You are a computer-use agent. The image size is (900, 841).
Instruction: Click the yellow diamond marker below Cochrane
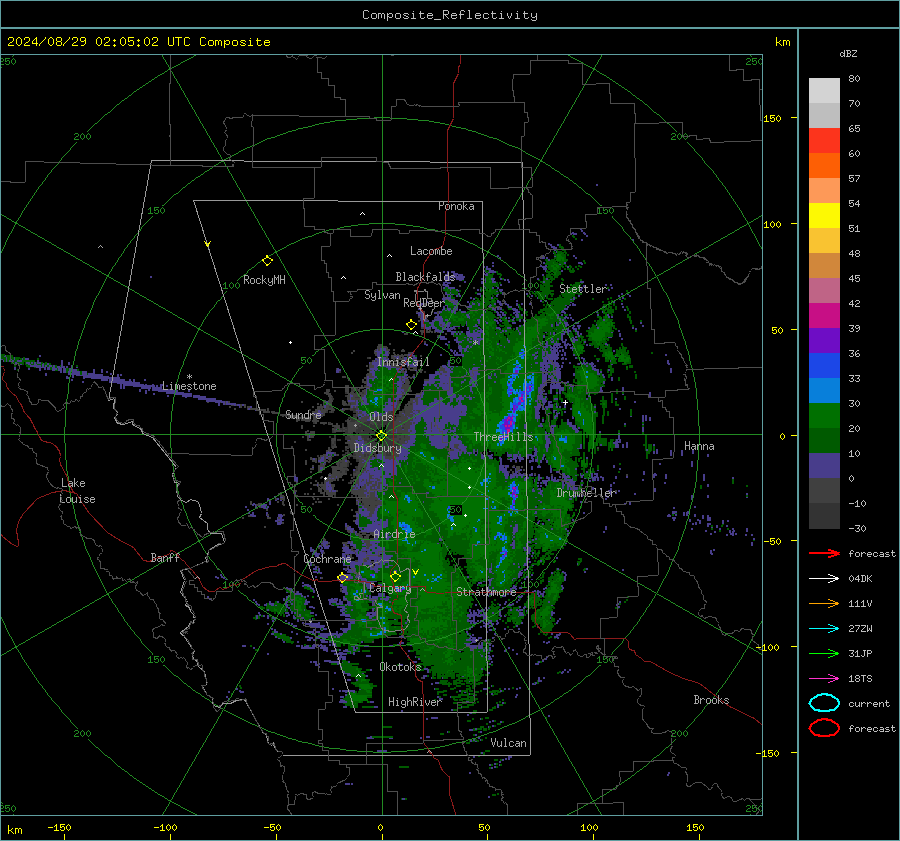pos(342,578)
